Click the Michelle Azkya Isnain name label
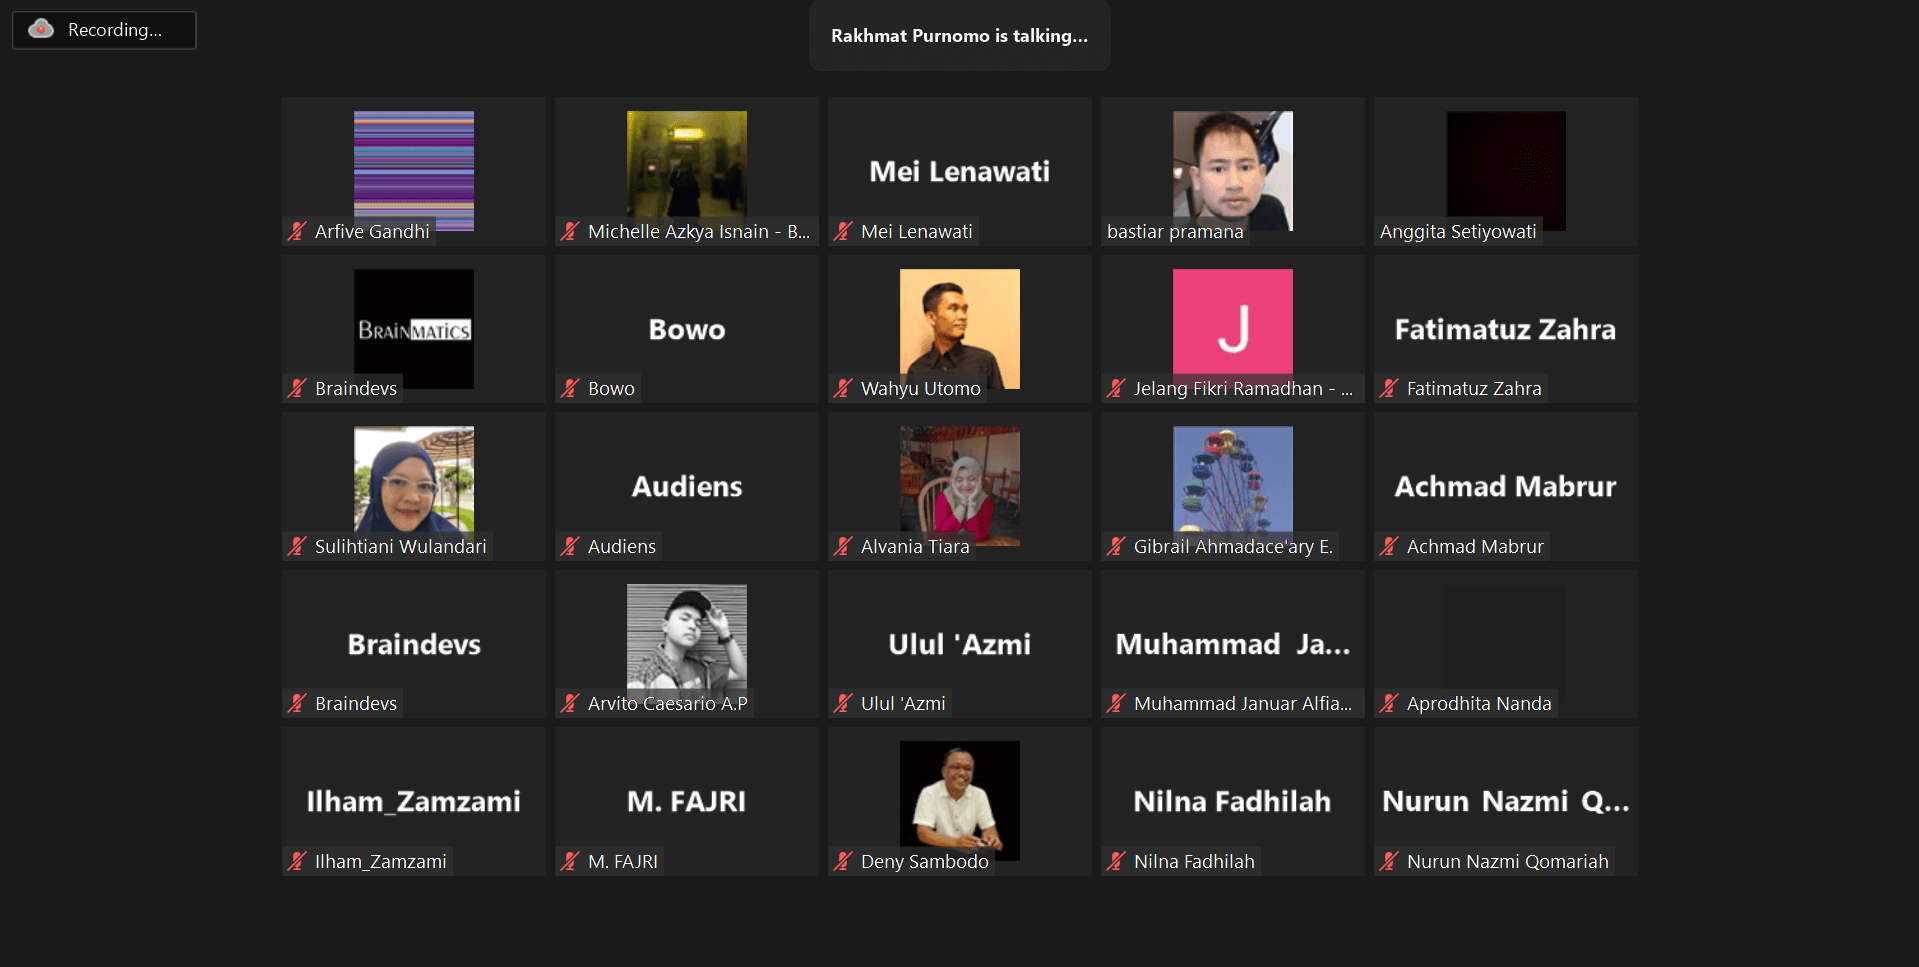The width and height of the screenshot is (1919, 967). point(698,231)
